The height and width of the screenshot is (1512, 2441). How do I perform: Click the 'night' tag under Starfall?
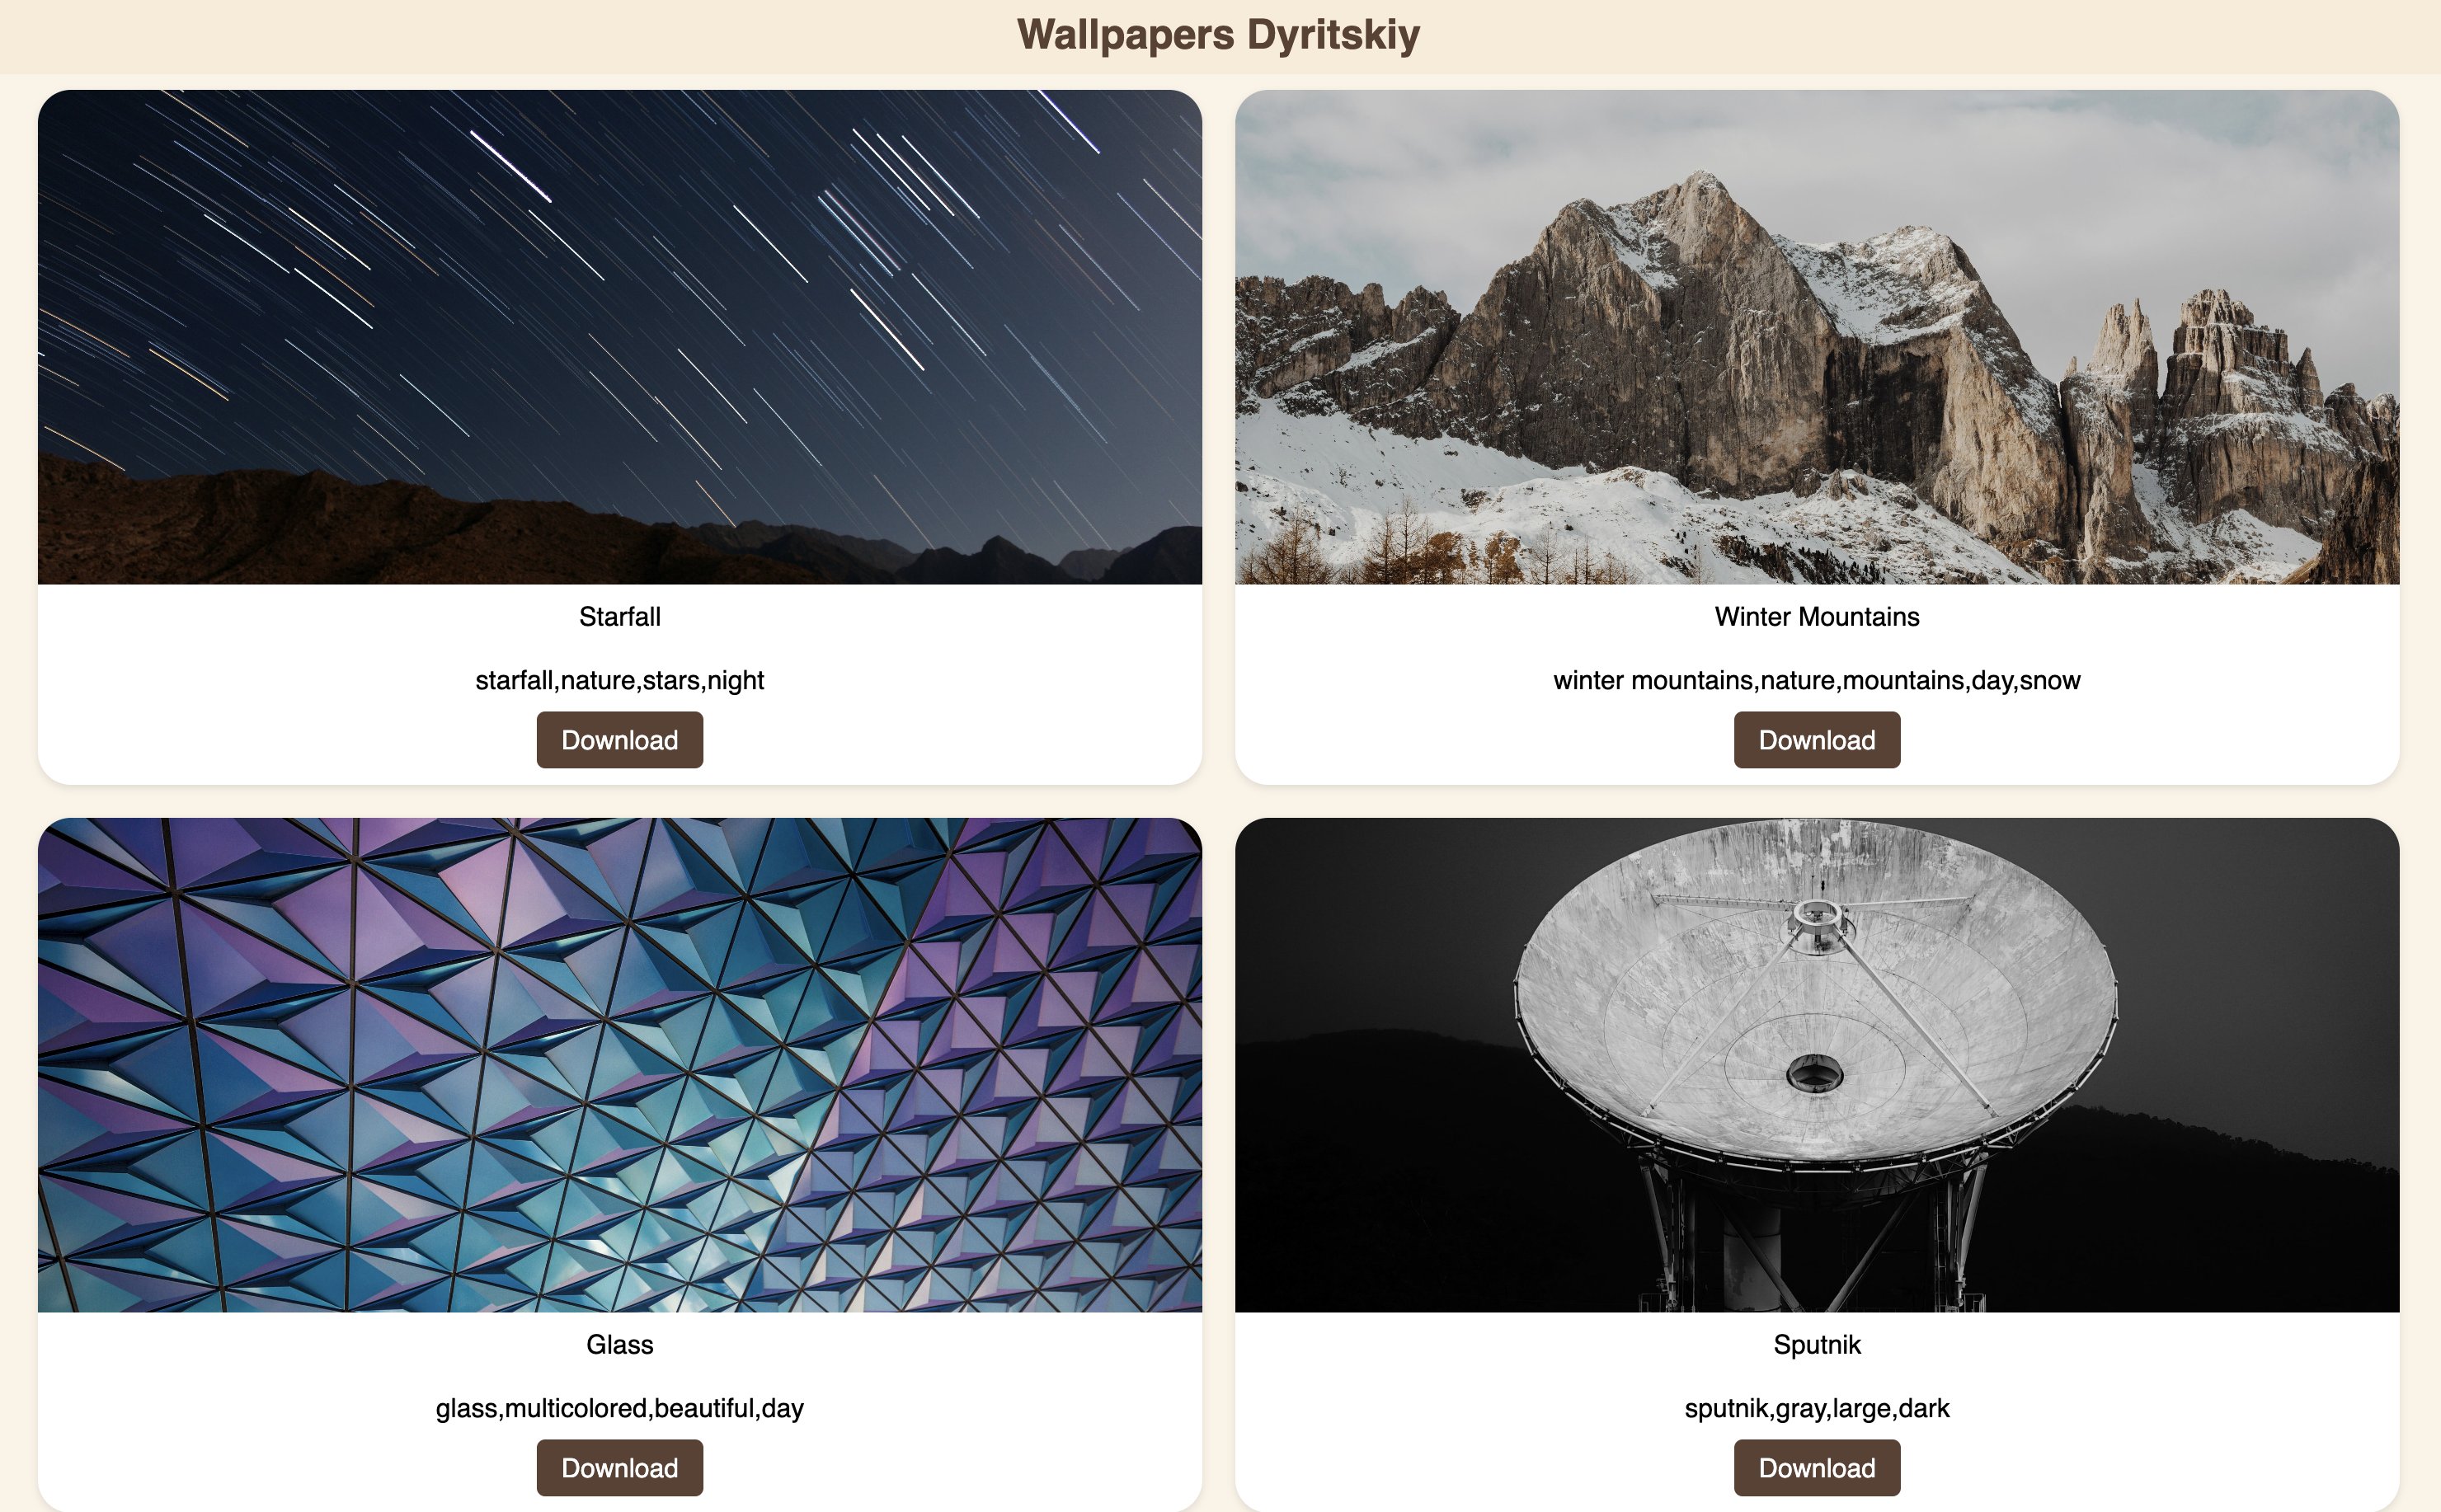pos(736,681)
